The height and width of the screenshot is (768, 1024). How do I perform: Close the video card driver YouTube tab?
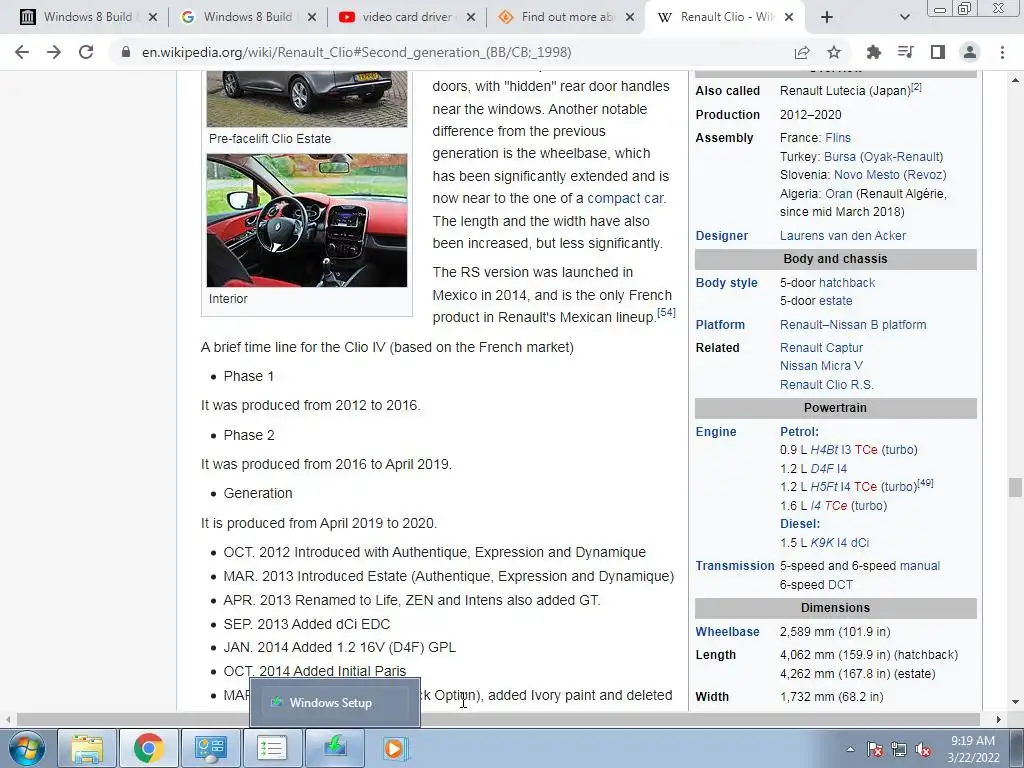(471, 17)
